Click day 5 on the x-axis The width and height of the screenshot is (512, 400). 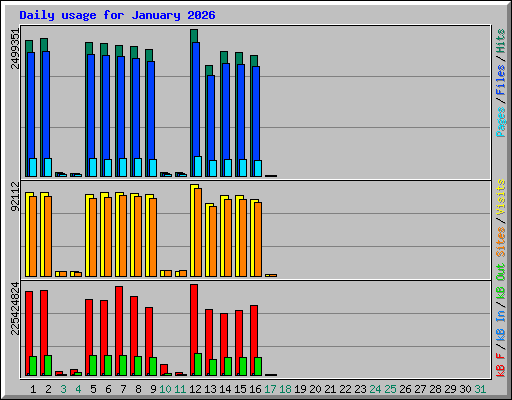(93, 389)
